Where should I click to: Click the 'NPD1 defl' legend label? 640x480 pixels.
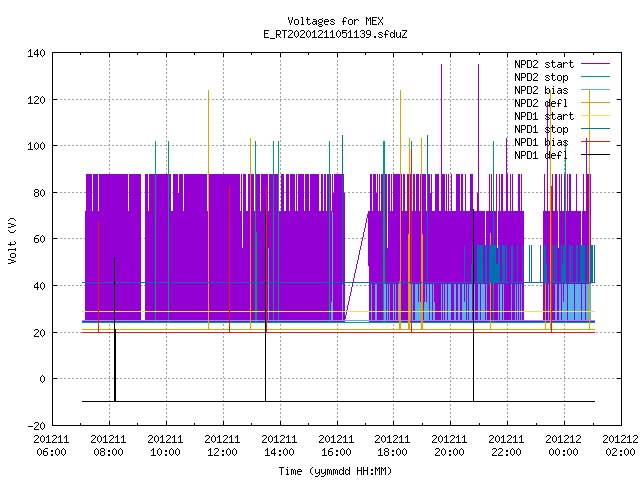[541, 156]
